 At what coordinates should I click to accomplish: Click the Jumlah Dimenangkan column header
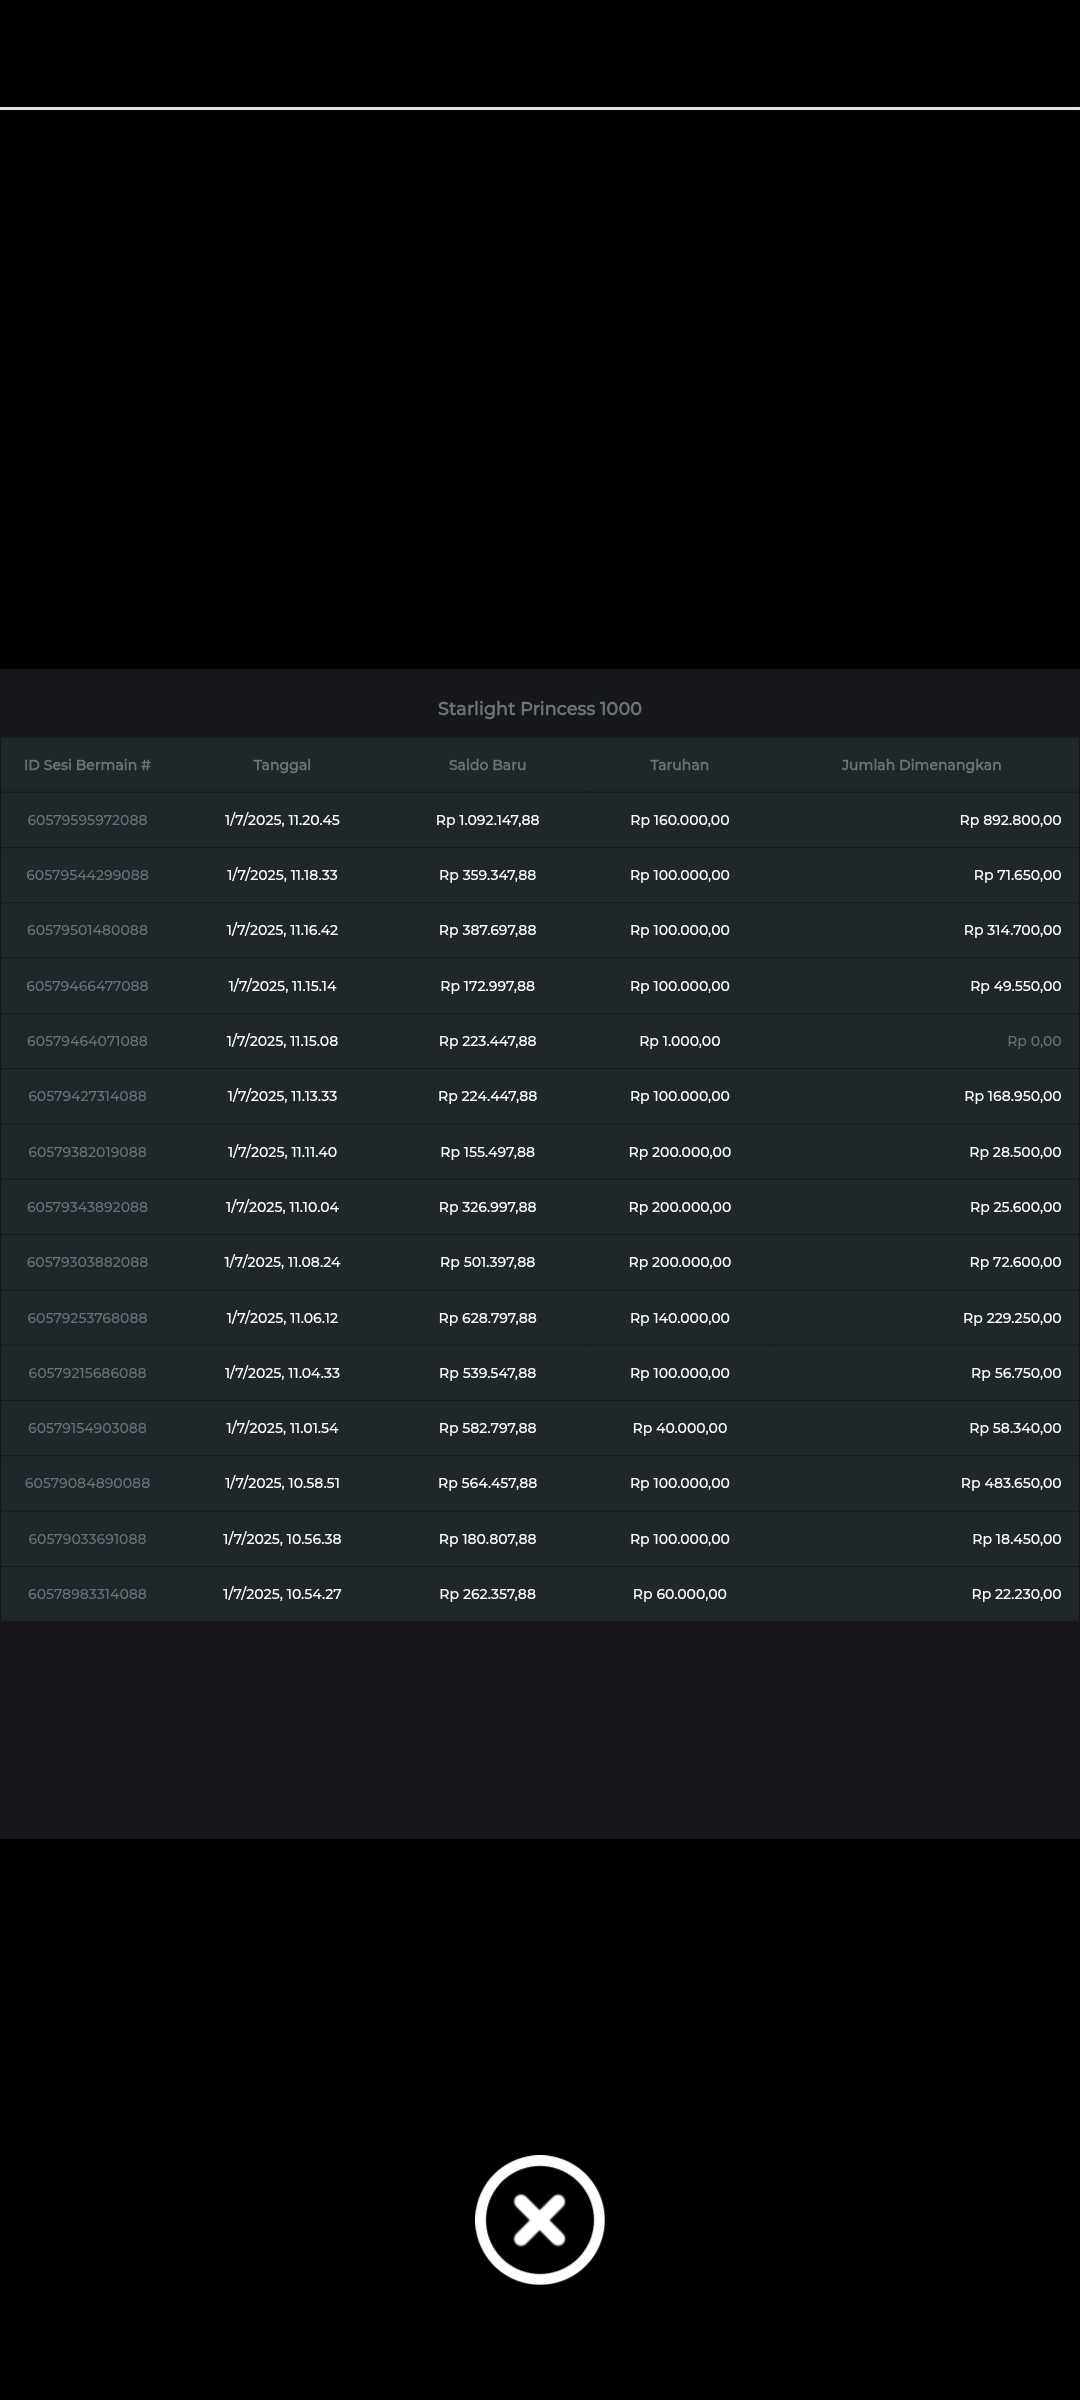click(x=921, y=765)
